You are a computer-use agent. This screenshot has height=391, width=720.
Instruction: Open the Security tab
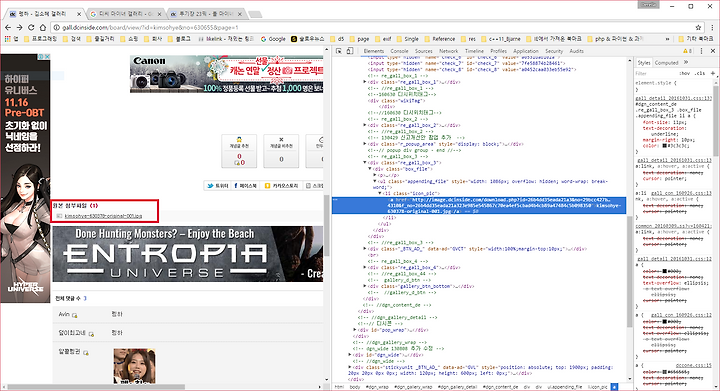click(x=554, y=51)
